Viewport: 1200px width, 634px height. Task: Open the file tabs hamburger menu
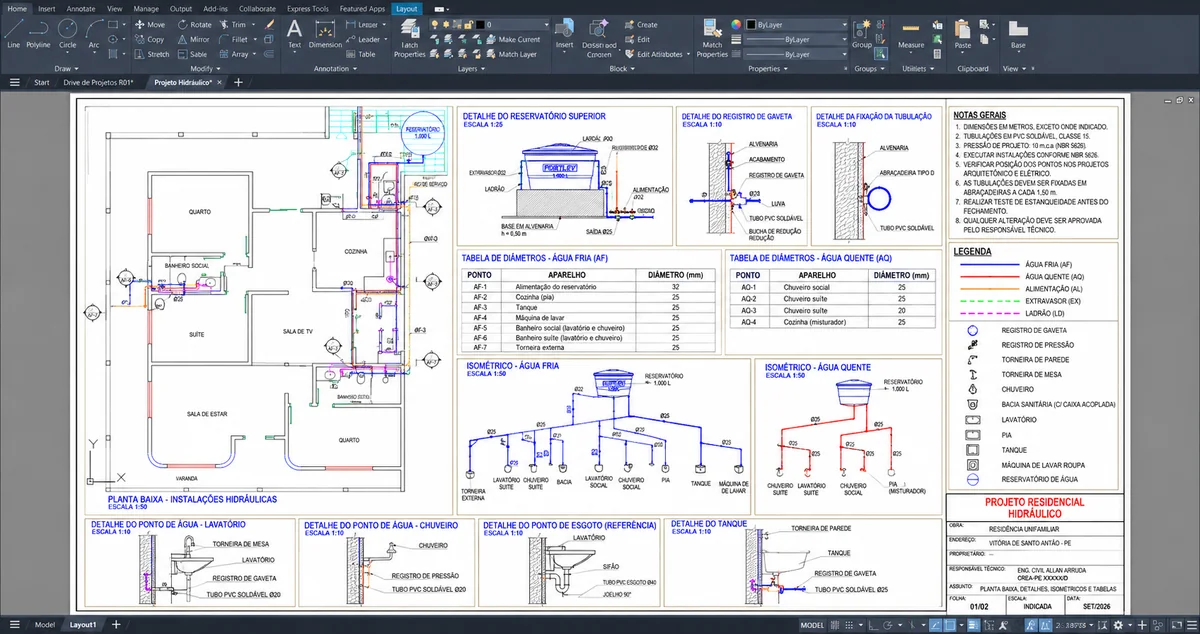tap(15, 82)
